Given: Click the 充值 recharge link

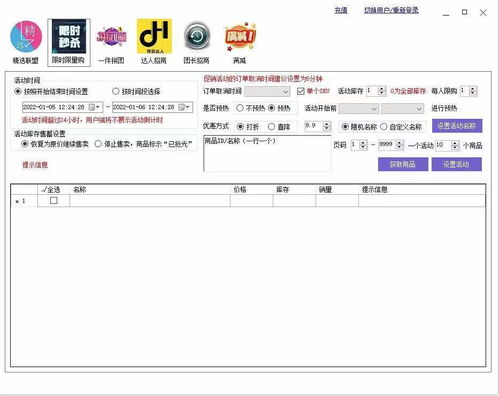Looking at the screenshot, I should pos(341,10).
